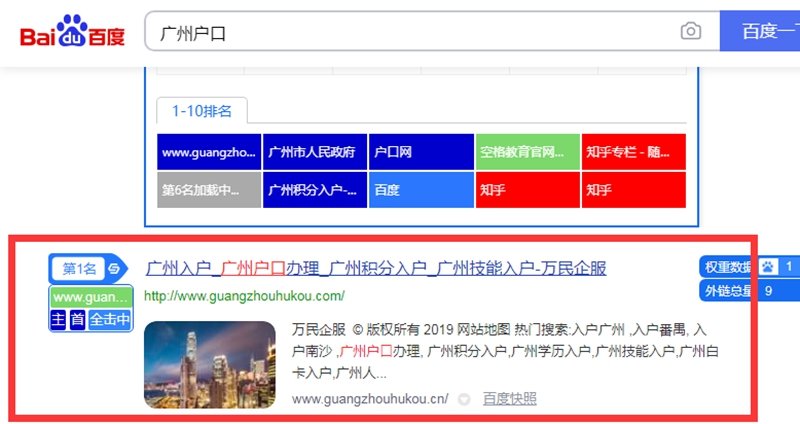Open the 广州入户_广州户口办理 result title link
This screenshot has width=800, height=424.
tap(376, 268)
